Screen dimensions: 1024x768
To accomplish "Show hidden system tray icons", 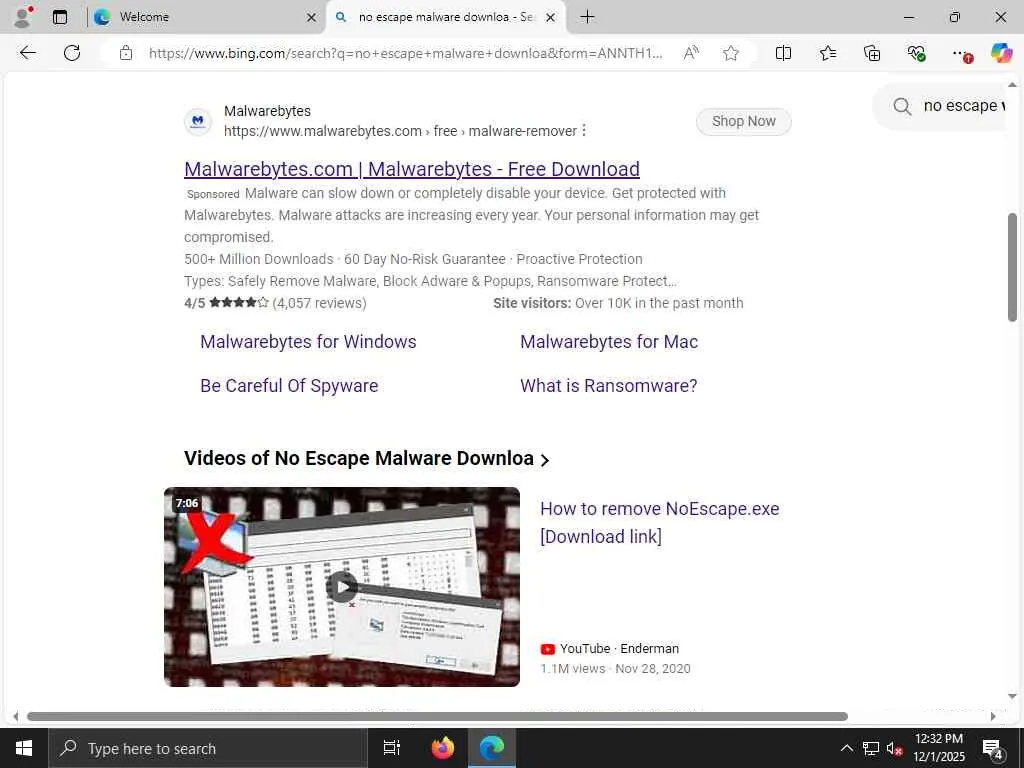I will [x=846, y=748].
